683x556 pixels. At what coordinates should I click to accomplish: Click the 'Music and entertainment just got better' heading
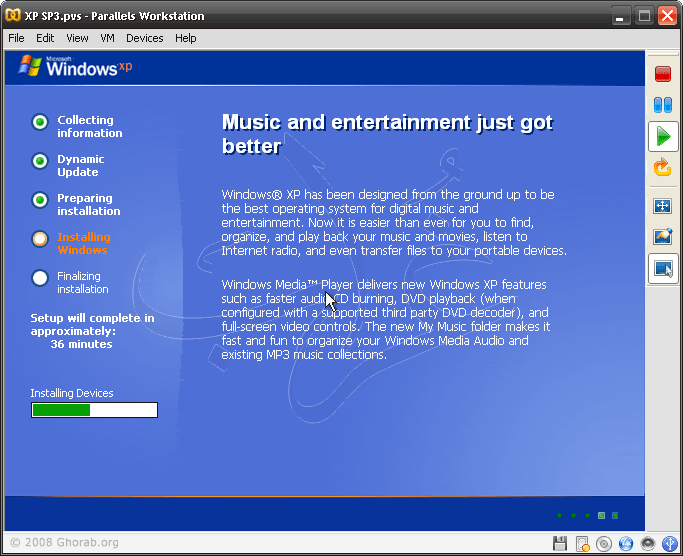388,134
